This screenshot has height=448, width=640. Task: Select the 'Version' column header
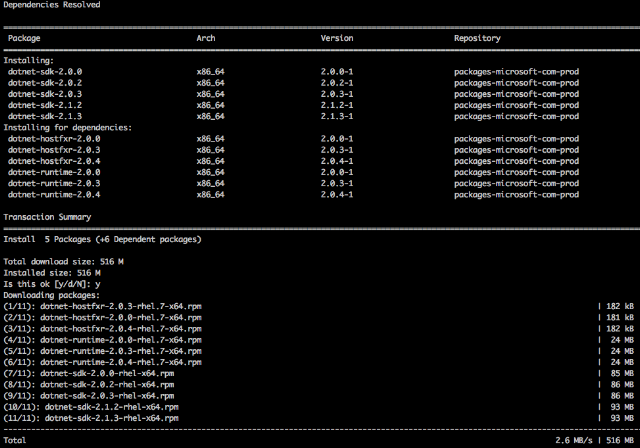coord(337,38)
